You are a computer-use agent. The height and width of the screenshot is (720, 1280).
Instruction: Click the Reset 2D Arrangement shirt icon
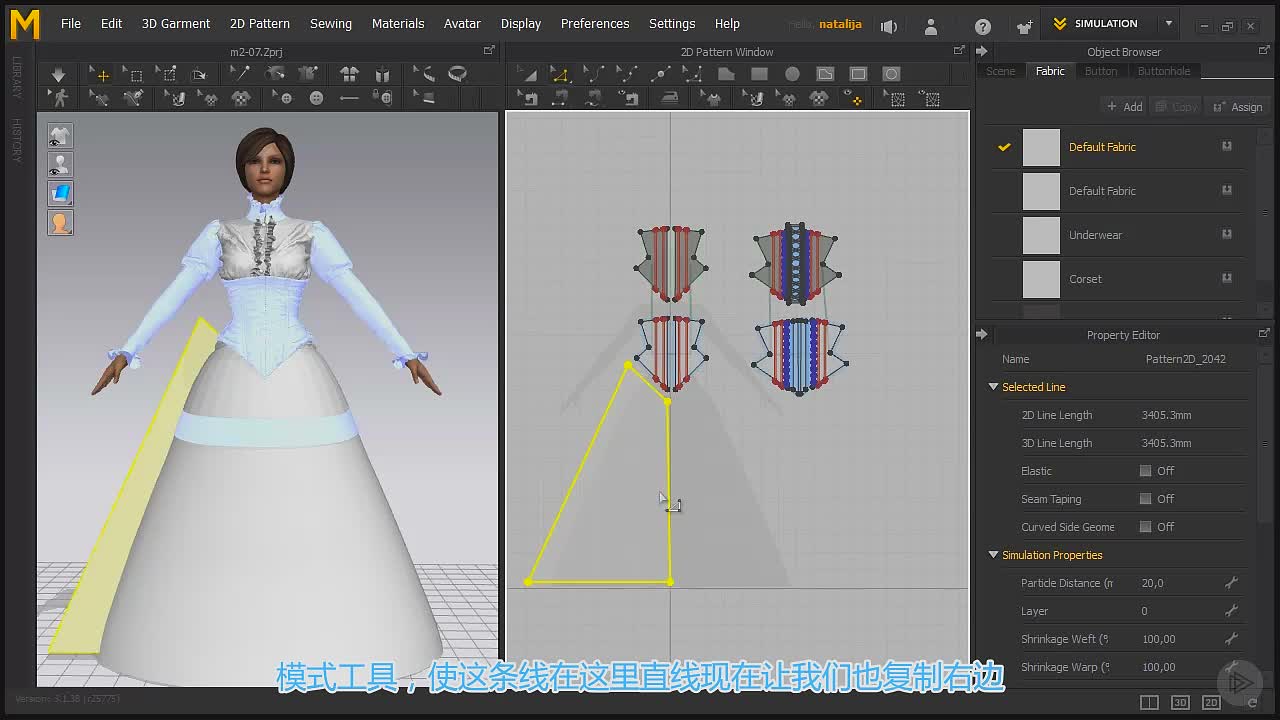pyautogui.click(x=349, y=74)
